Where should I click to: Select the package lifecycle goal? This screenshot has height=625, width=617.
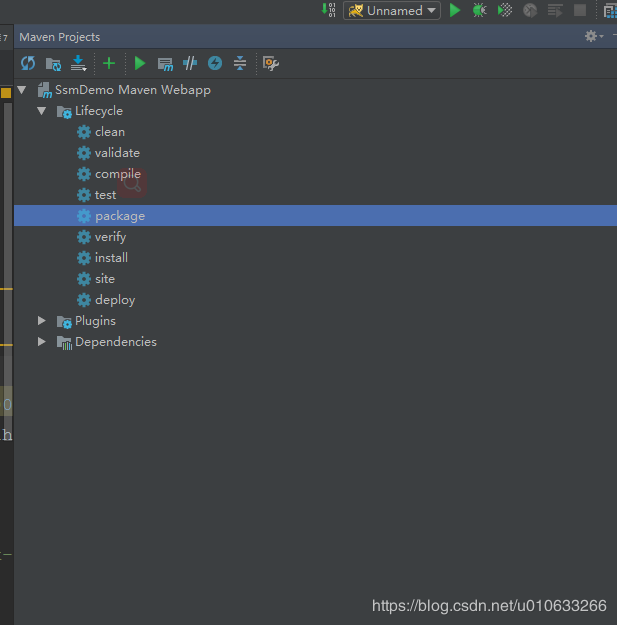tap(120, 216)
